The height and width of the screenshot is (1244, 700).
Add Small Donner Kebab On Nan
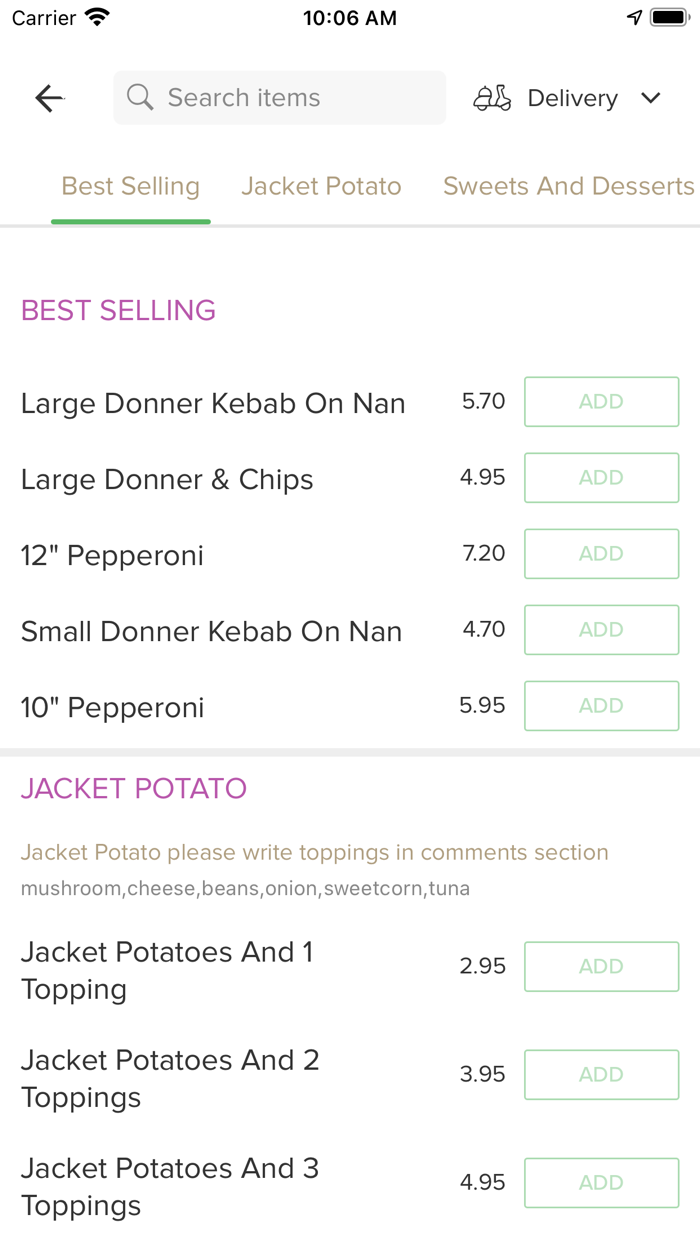[601, 629]
